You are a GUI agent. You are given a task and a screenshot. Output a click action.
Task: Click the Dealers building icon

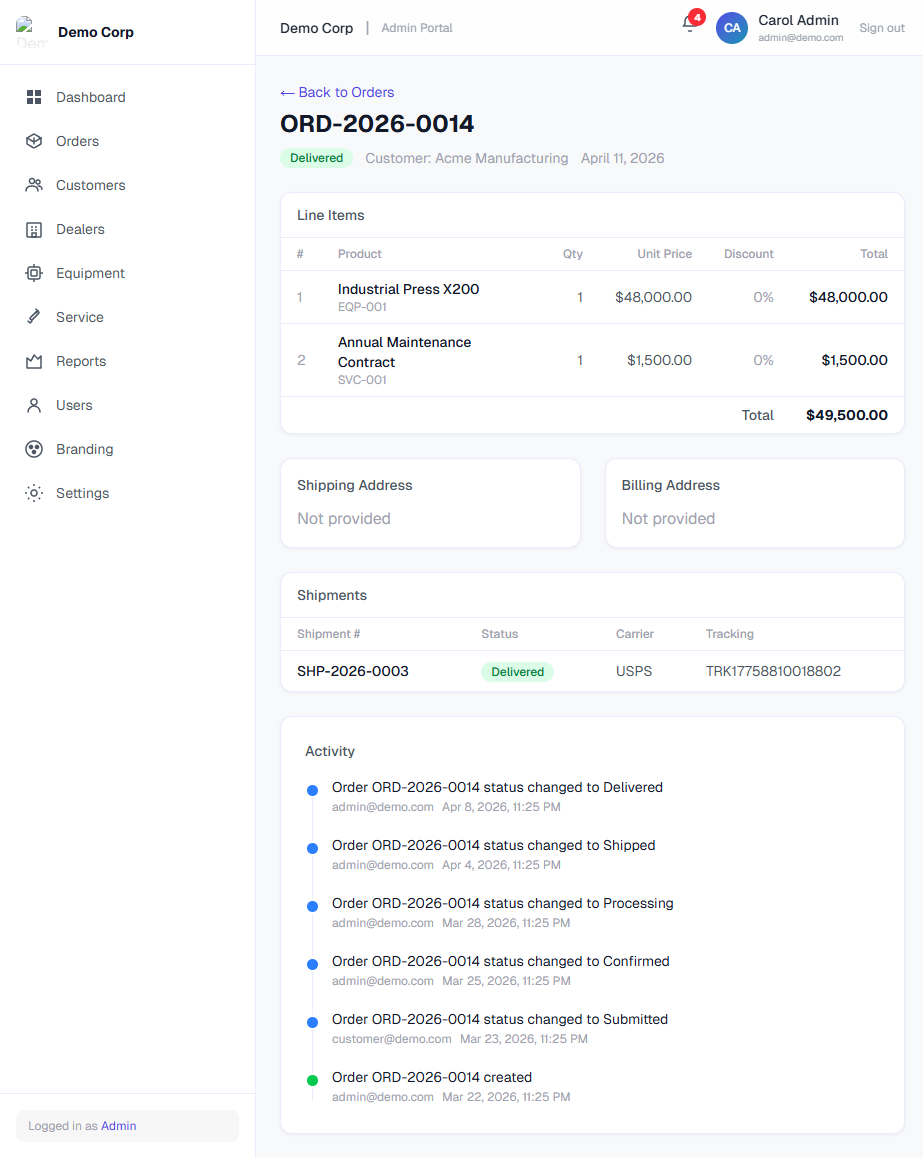[34, 230]
